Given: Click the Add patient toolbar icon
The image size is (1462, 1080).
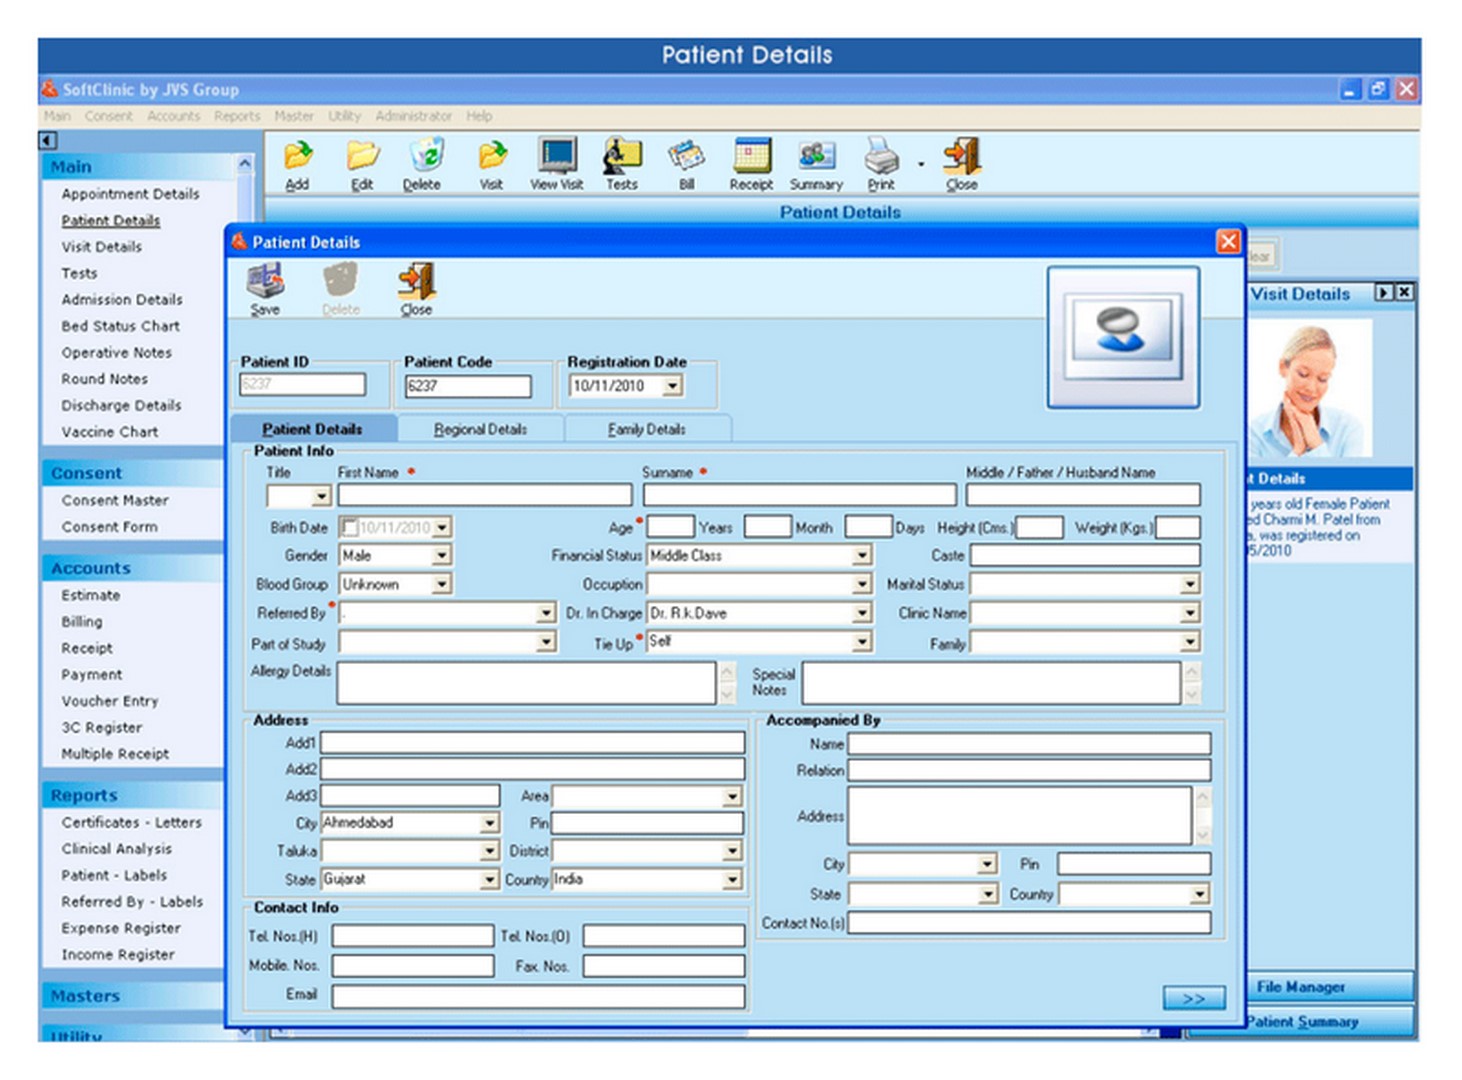Looking at the screenshot, I should click(297, 158).
